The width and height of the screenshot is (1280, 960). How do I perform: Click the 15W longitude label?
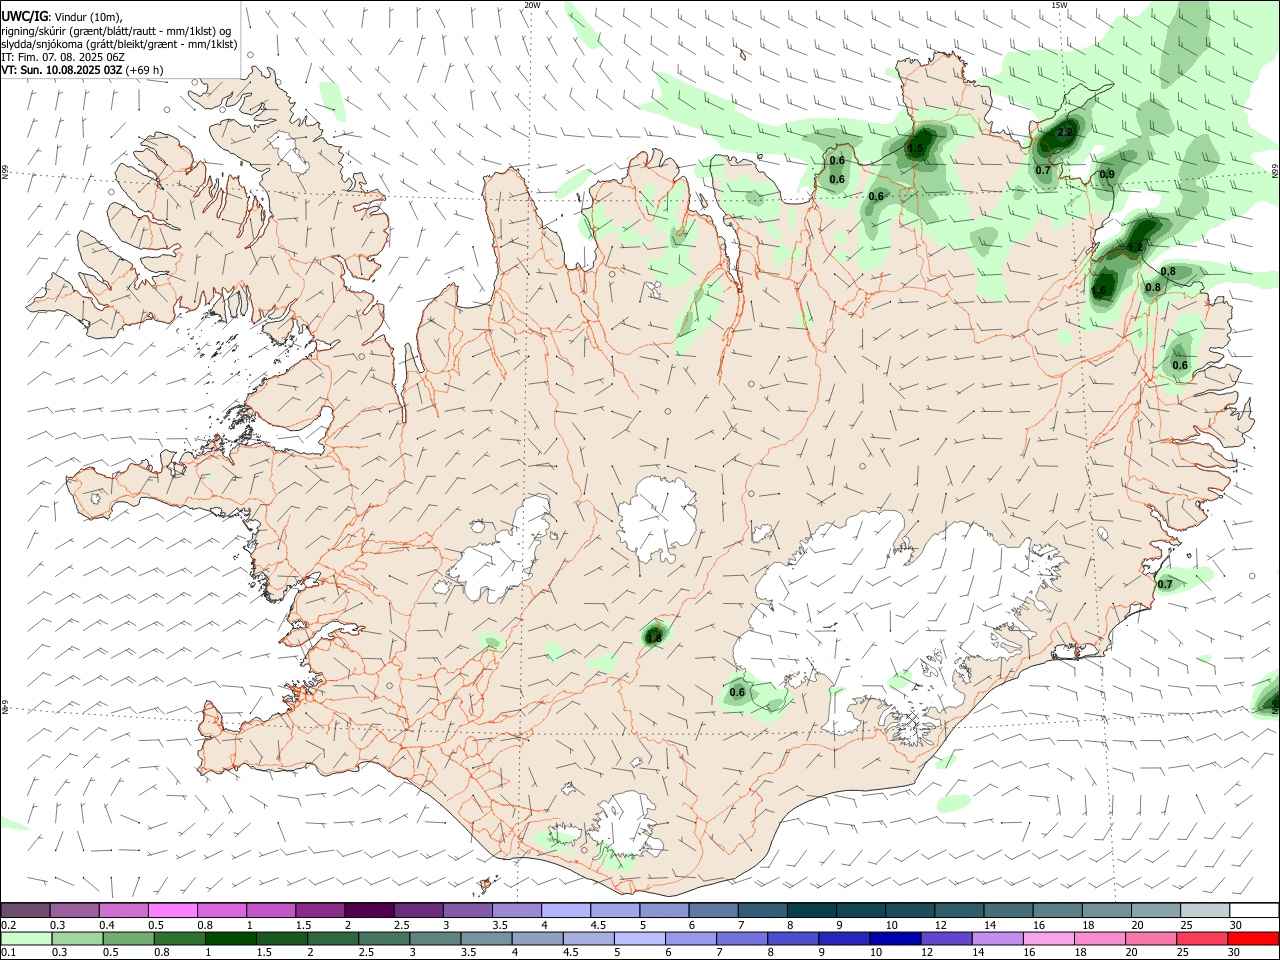(1059, 5)
